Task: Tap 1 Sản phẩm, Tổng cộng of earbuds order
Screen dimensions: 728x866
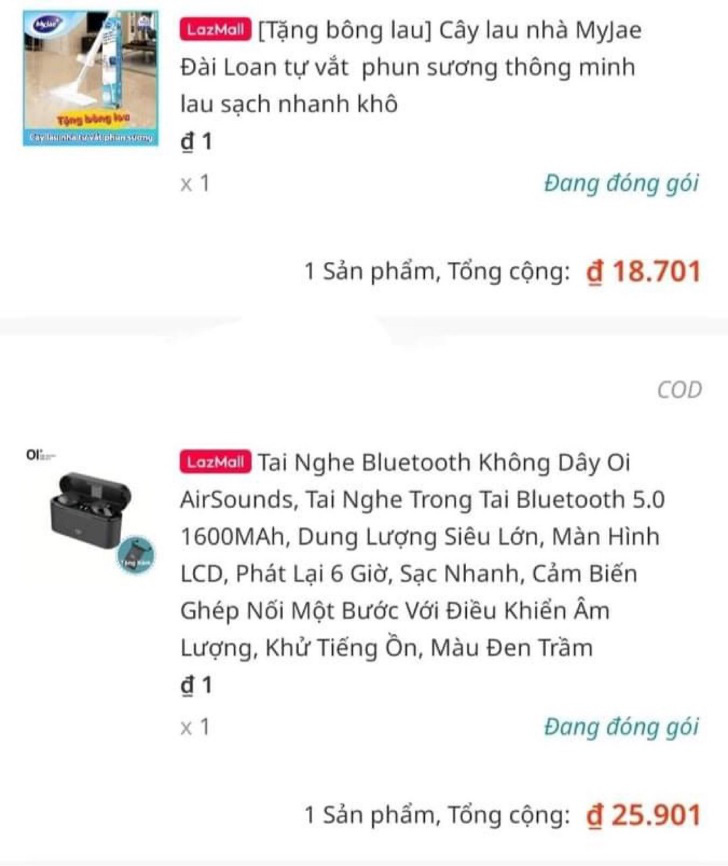Action: pyautogui.click(x=437, y=815)
